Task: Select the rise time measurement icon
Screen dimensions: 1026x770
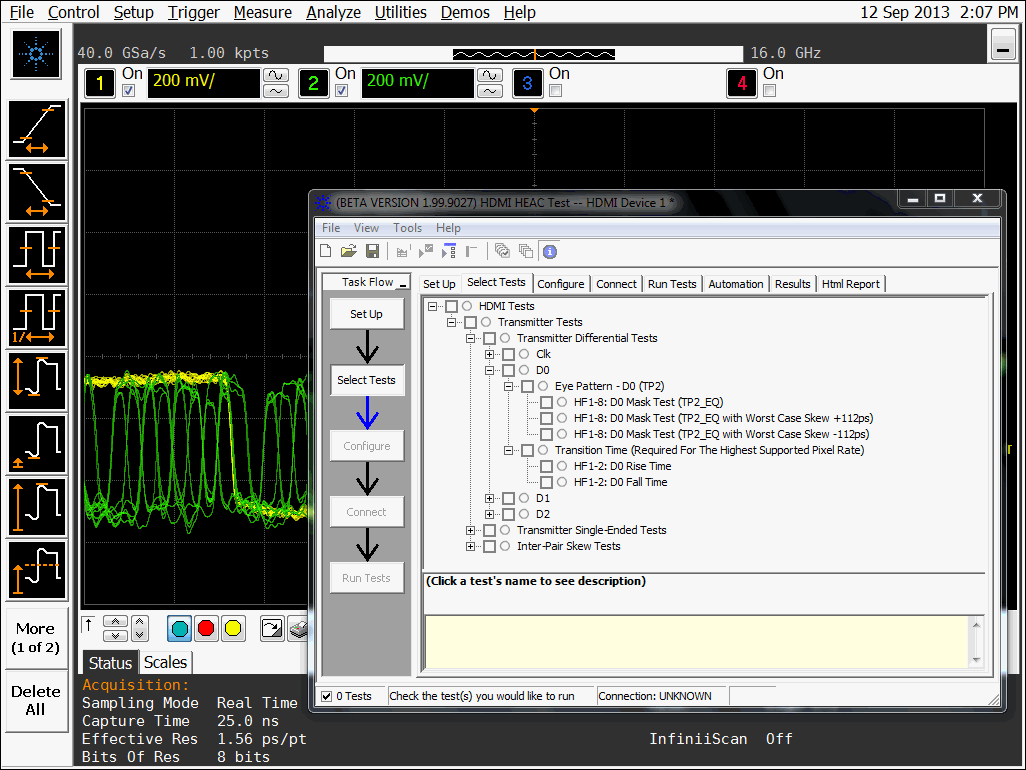Action: (38, 130)
